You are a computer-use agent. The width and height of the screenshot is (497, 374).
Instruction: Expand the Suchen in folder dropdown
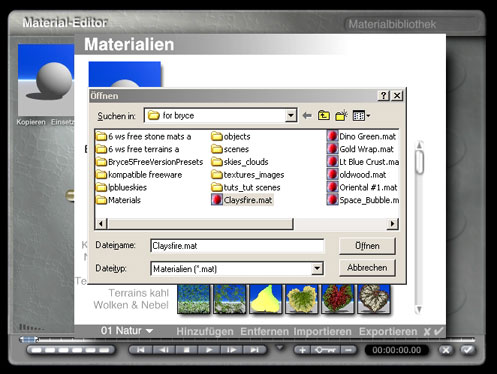click(291, 116)
